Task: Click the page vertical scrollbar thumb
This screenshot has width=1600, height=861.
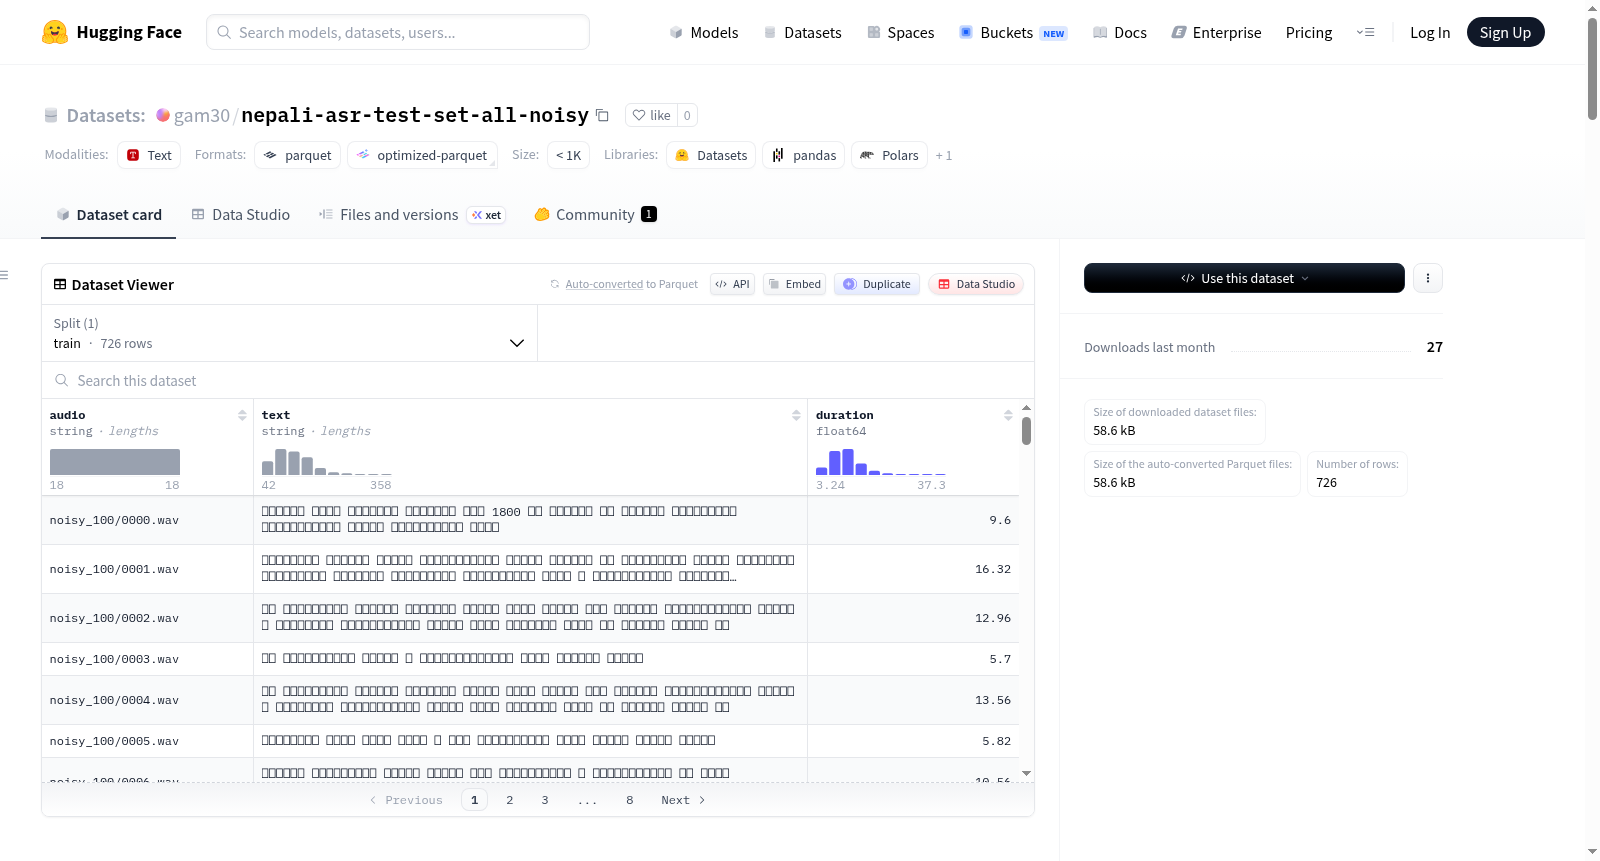Action: 1592,68
